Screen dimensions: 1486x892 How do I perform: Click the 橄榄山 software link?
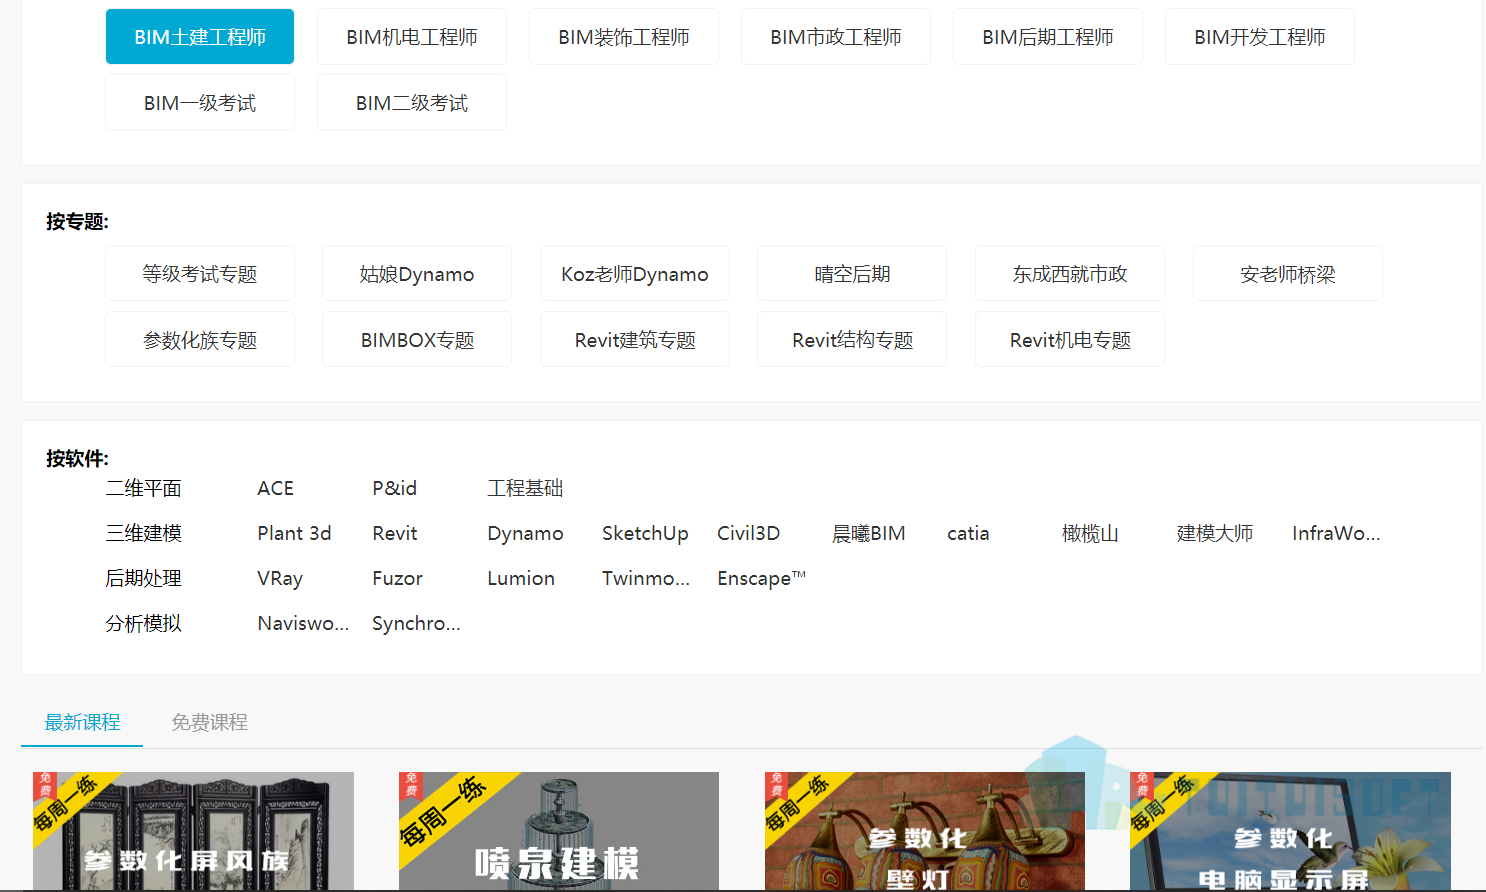tap(1090, 533)
